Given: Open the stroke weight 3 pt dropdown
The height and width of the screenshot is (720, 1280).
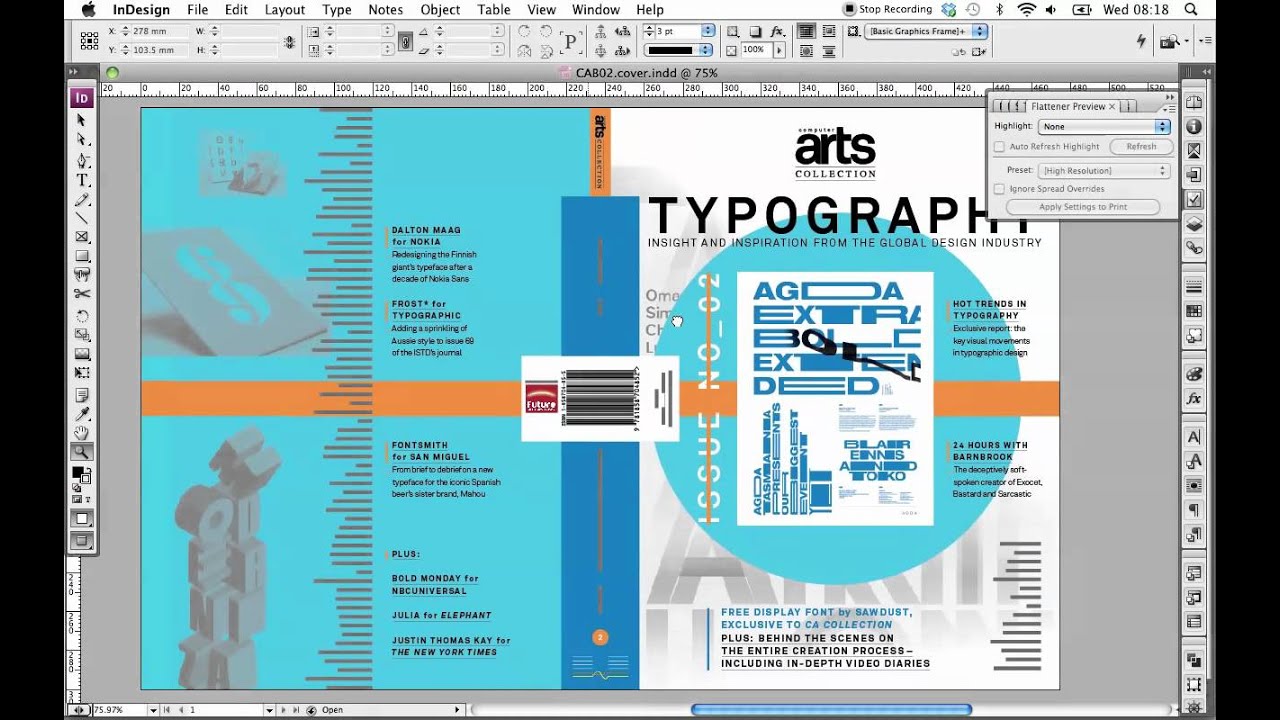Looking at the screenshot, I should click(x=708, y=31).
